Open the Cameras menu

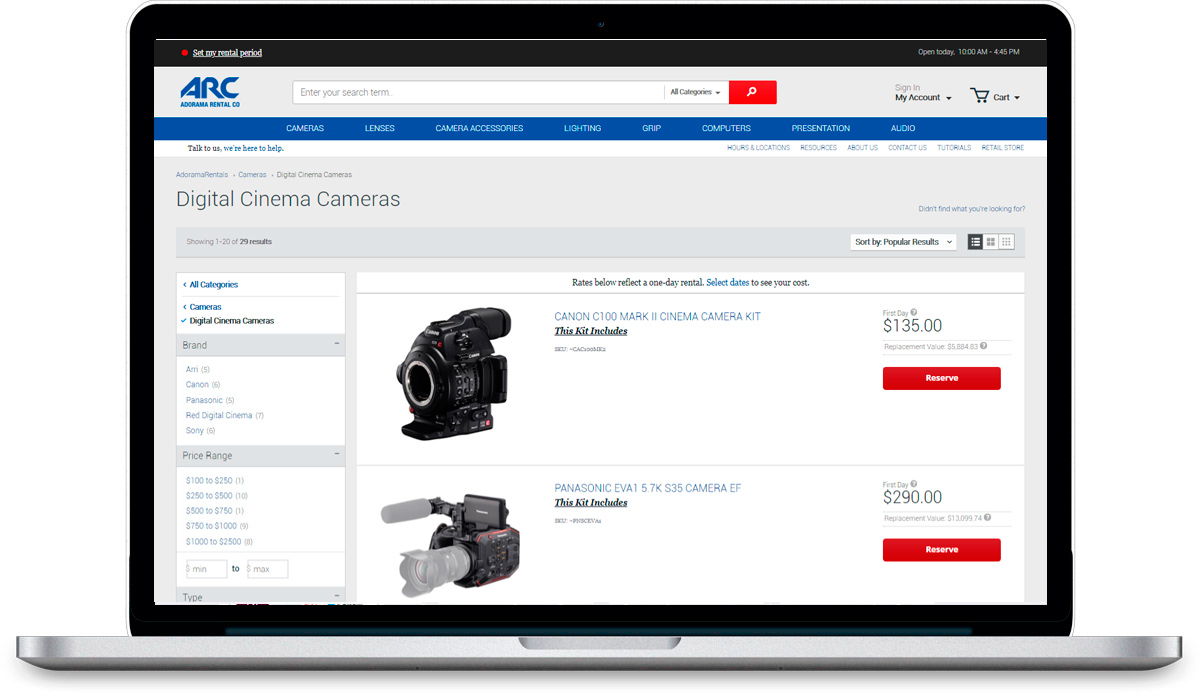[x=305, y=128]
